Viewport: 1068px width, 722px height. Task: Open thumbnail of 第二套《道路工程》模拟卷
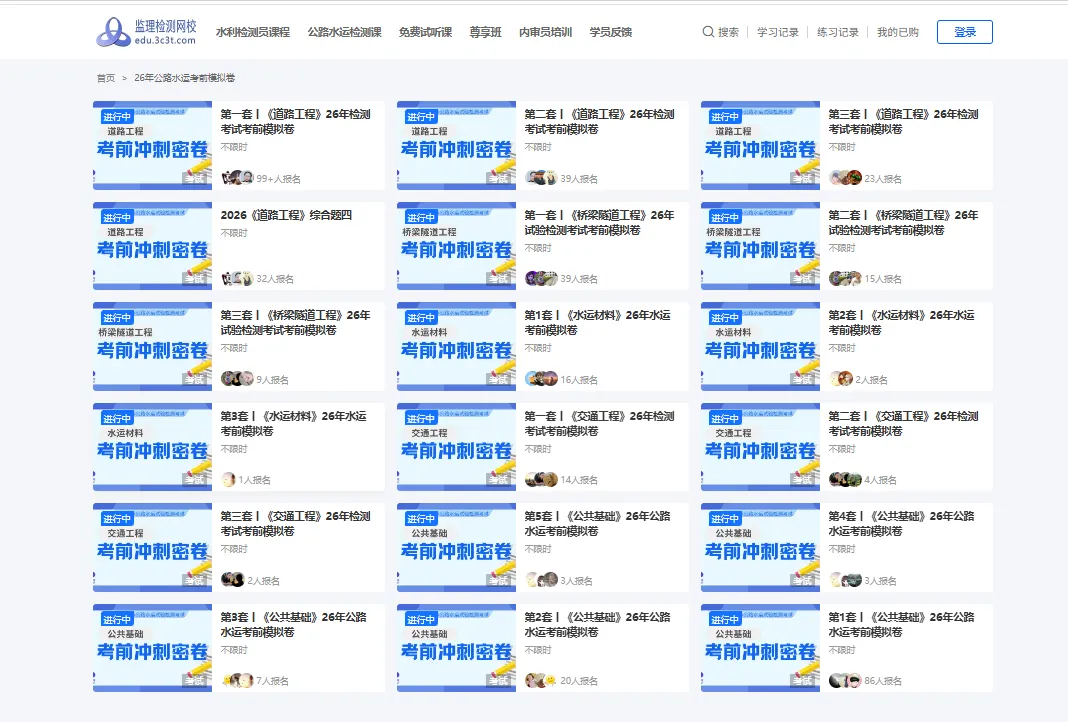456,145
